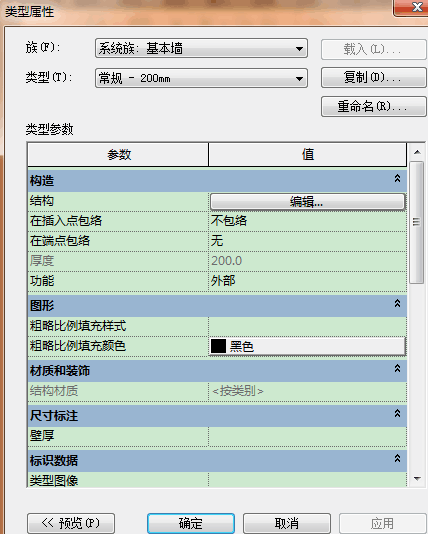Collapse the 尺寸标注 section
Image resolution: width=428 pixels, height=534 pixels.
[x=397, y=413]
